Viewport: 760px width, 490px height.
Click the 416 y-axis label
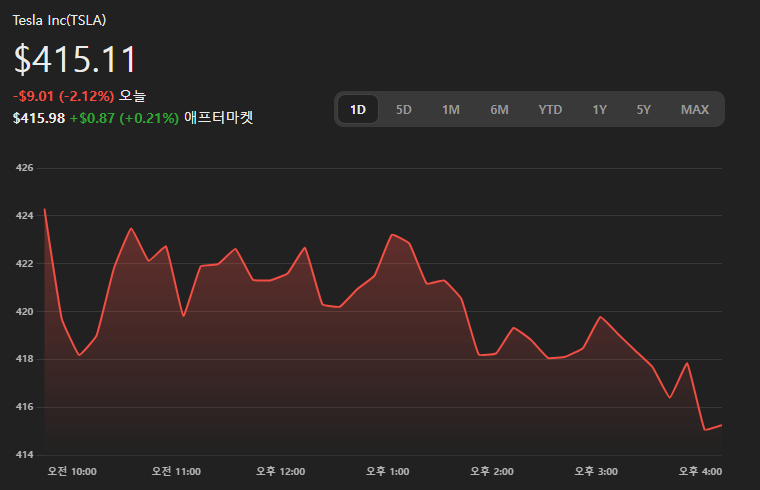coord(24,407)
